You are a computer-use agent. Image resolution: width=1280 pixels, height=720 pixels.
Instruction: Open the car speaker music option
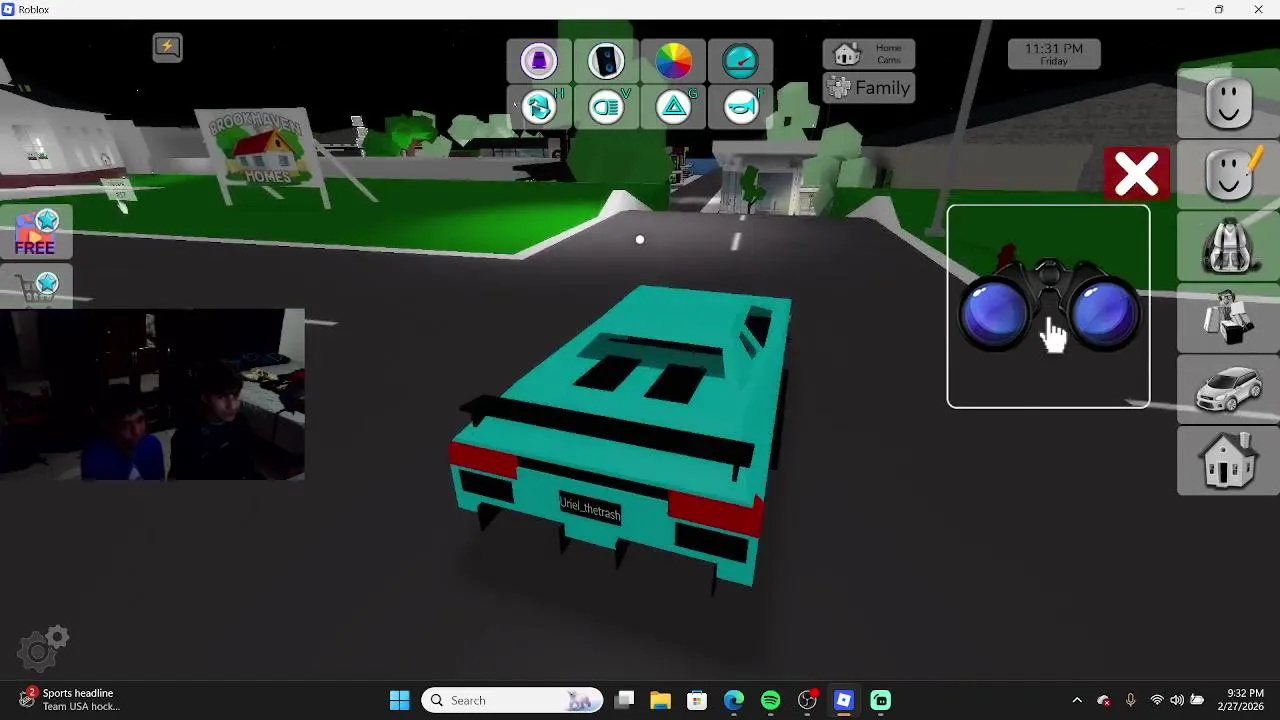606,61
